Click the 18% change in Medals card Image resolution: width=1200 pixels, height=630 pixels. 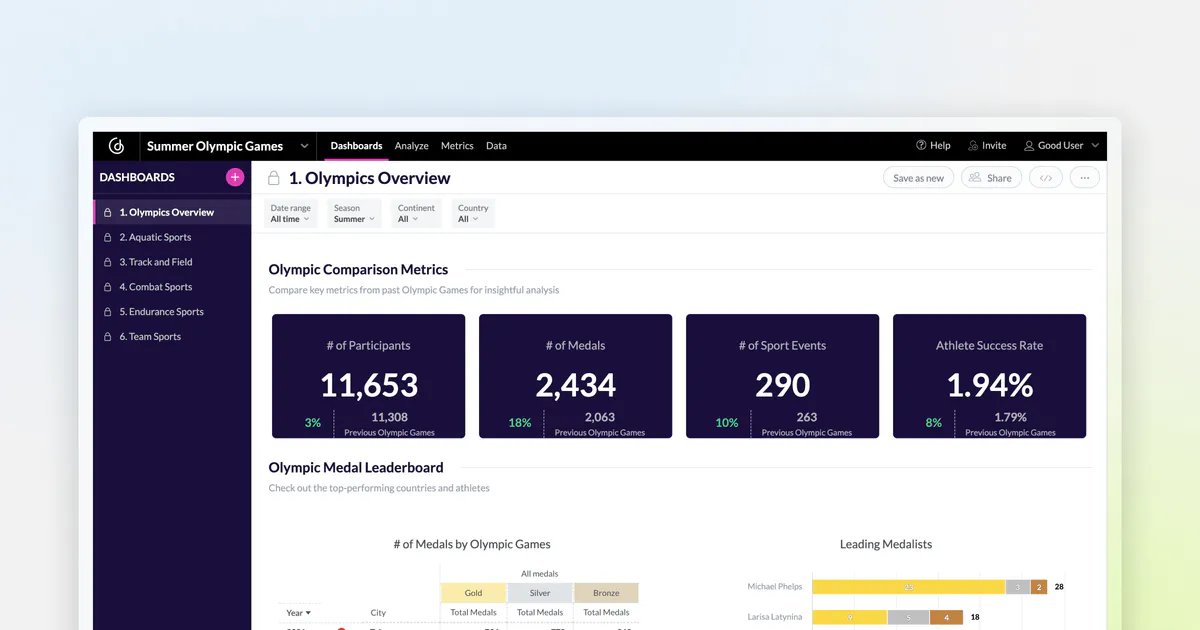click(x=520, y=423)
